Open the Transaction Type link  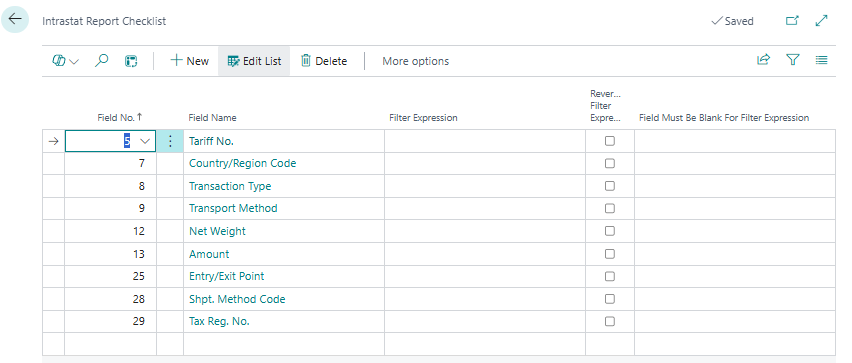coord(230,186)
